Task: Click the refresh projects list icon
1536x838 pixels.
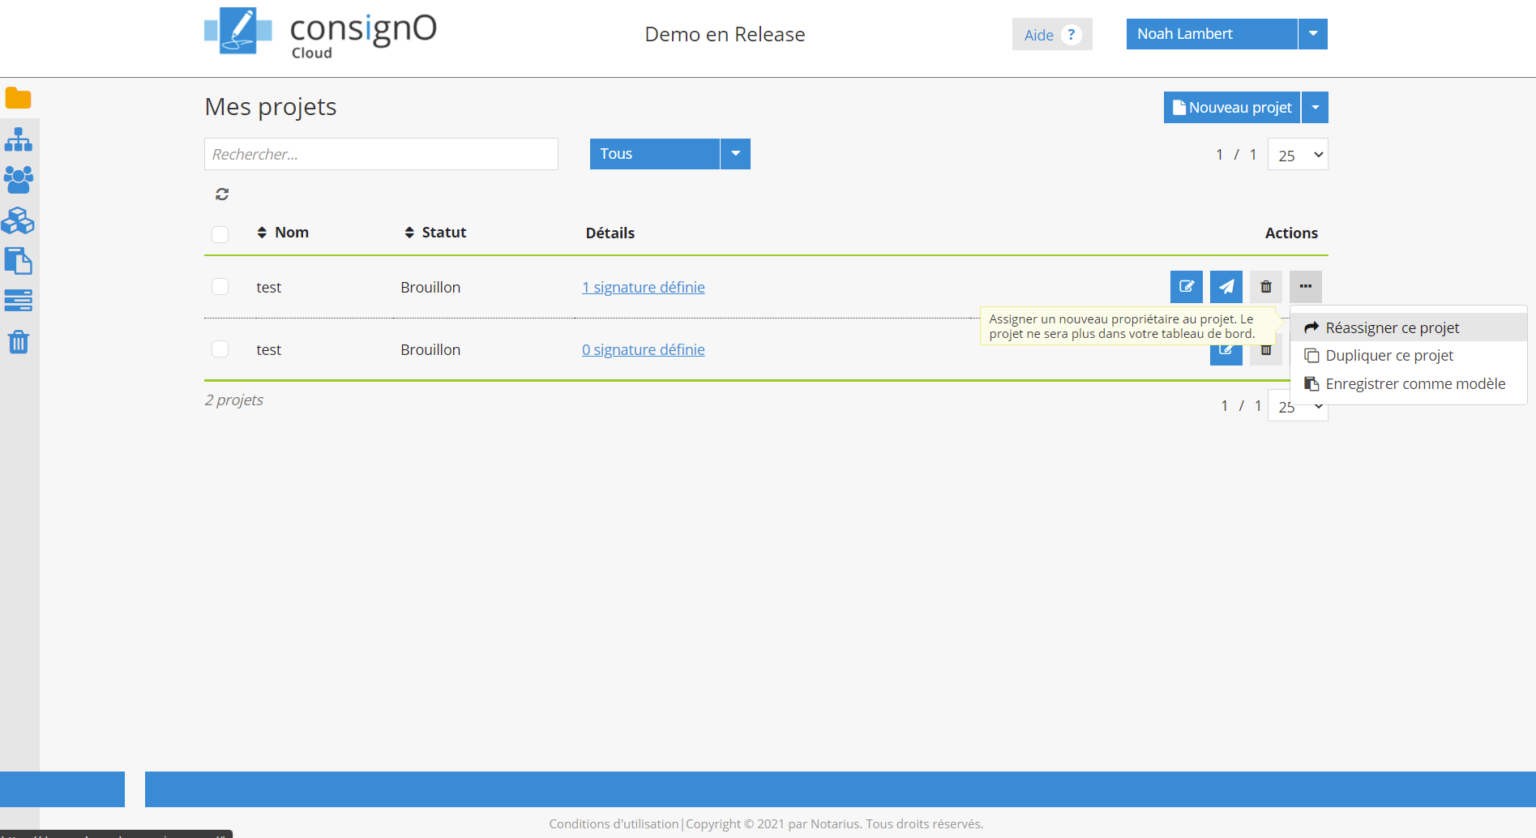Action: (222, 194)
